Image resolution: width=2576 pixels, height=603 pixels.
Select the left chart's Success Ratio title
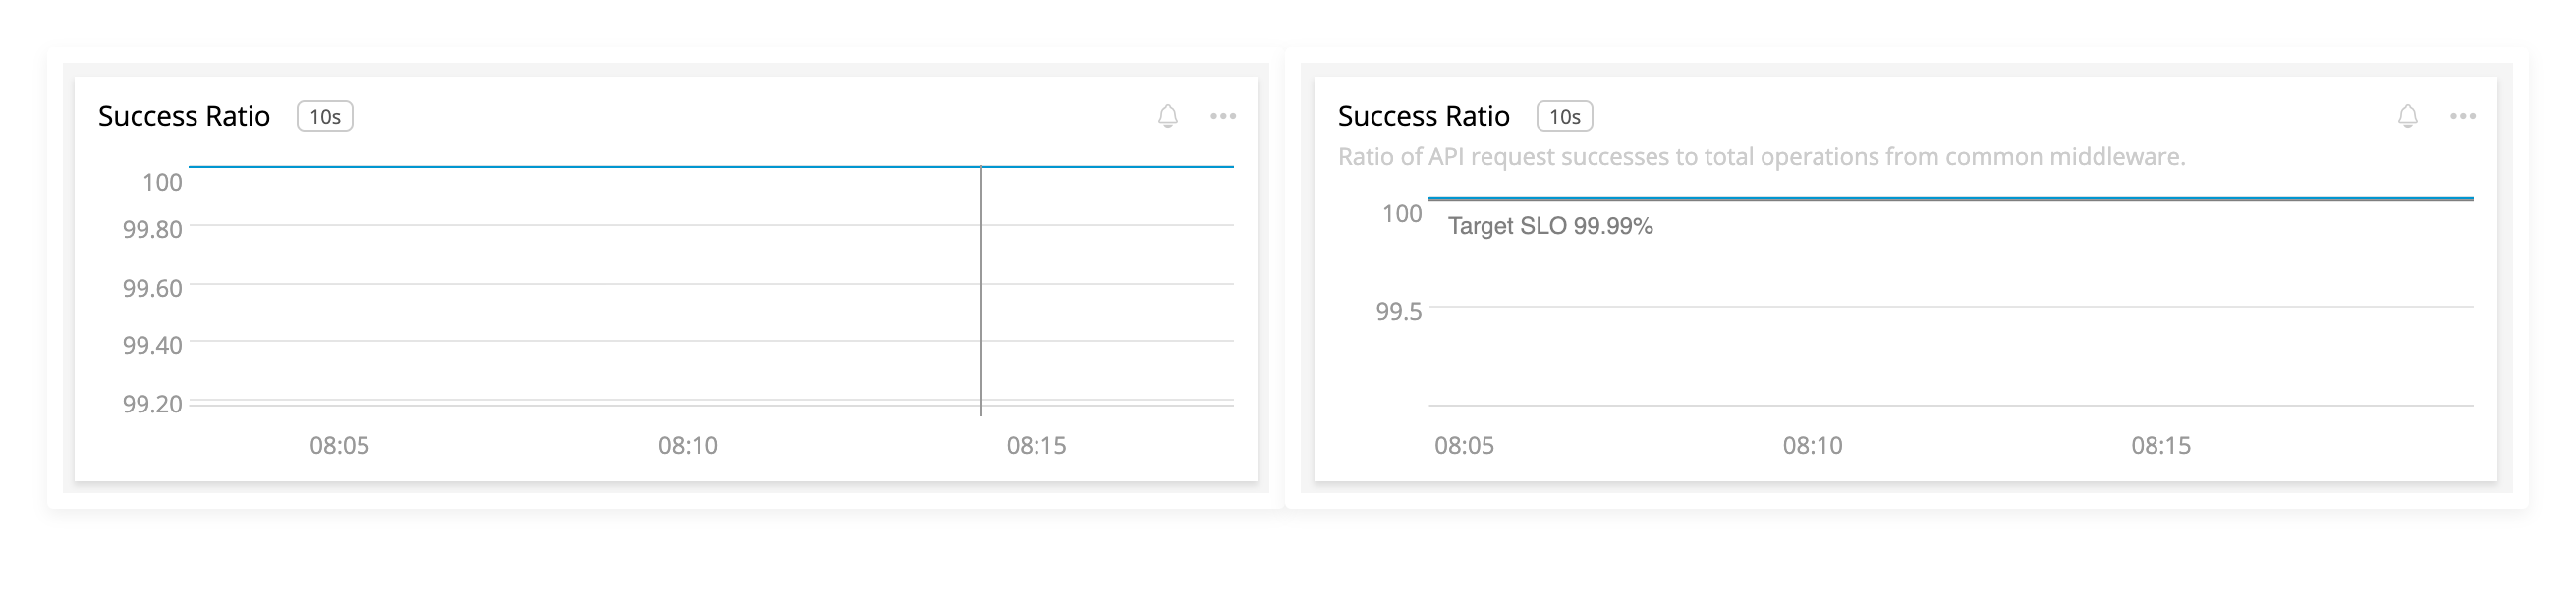184,116
